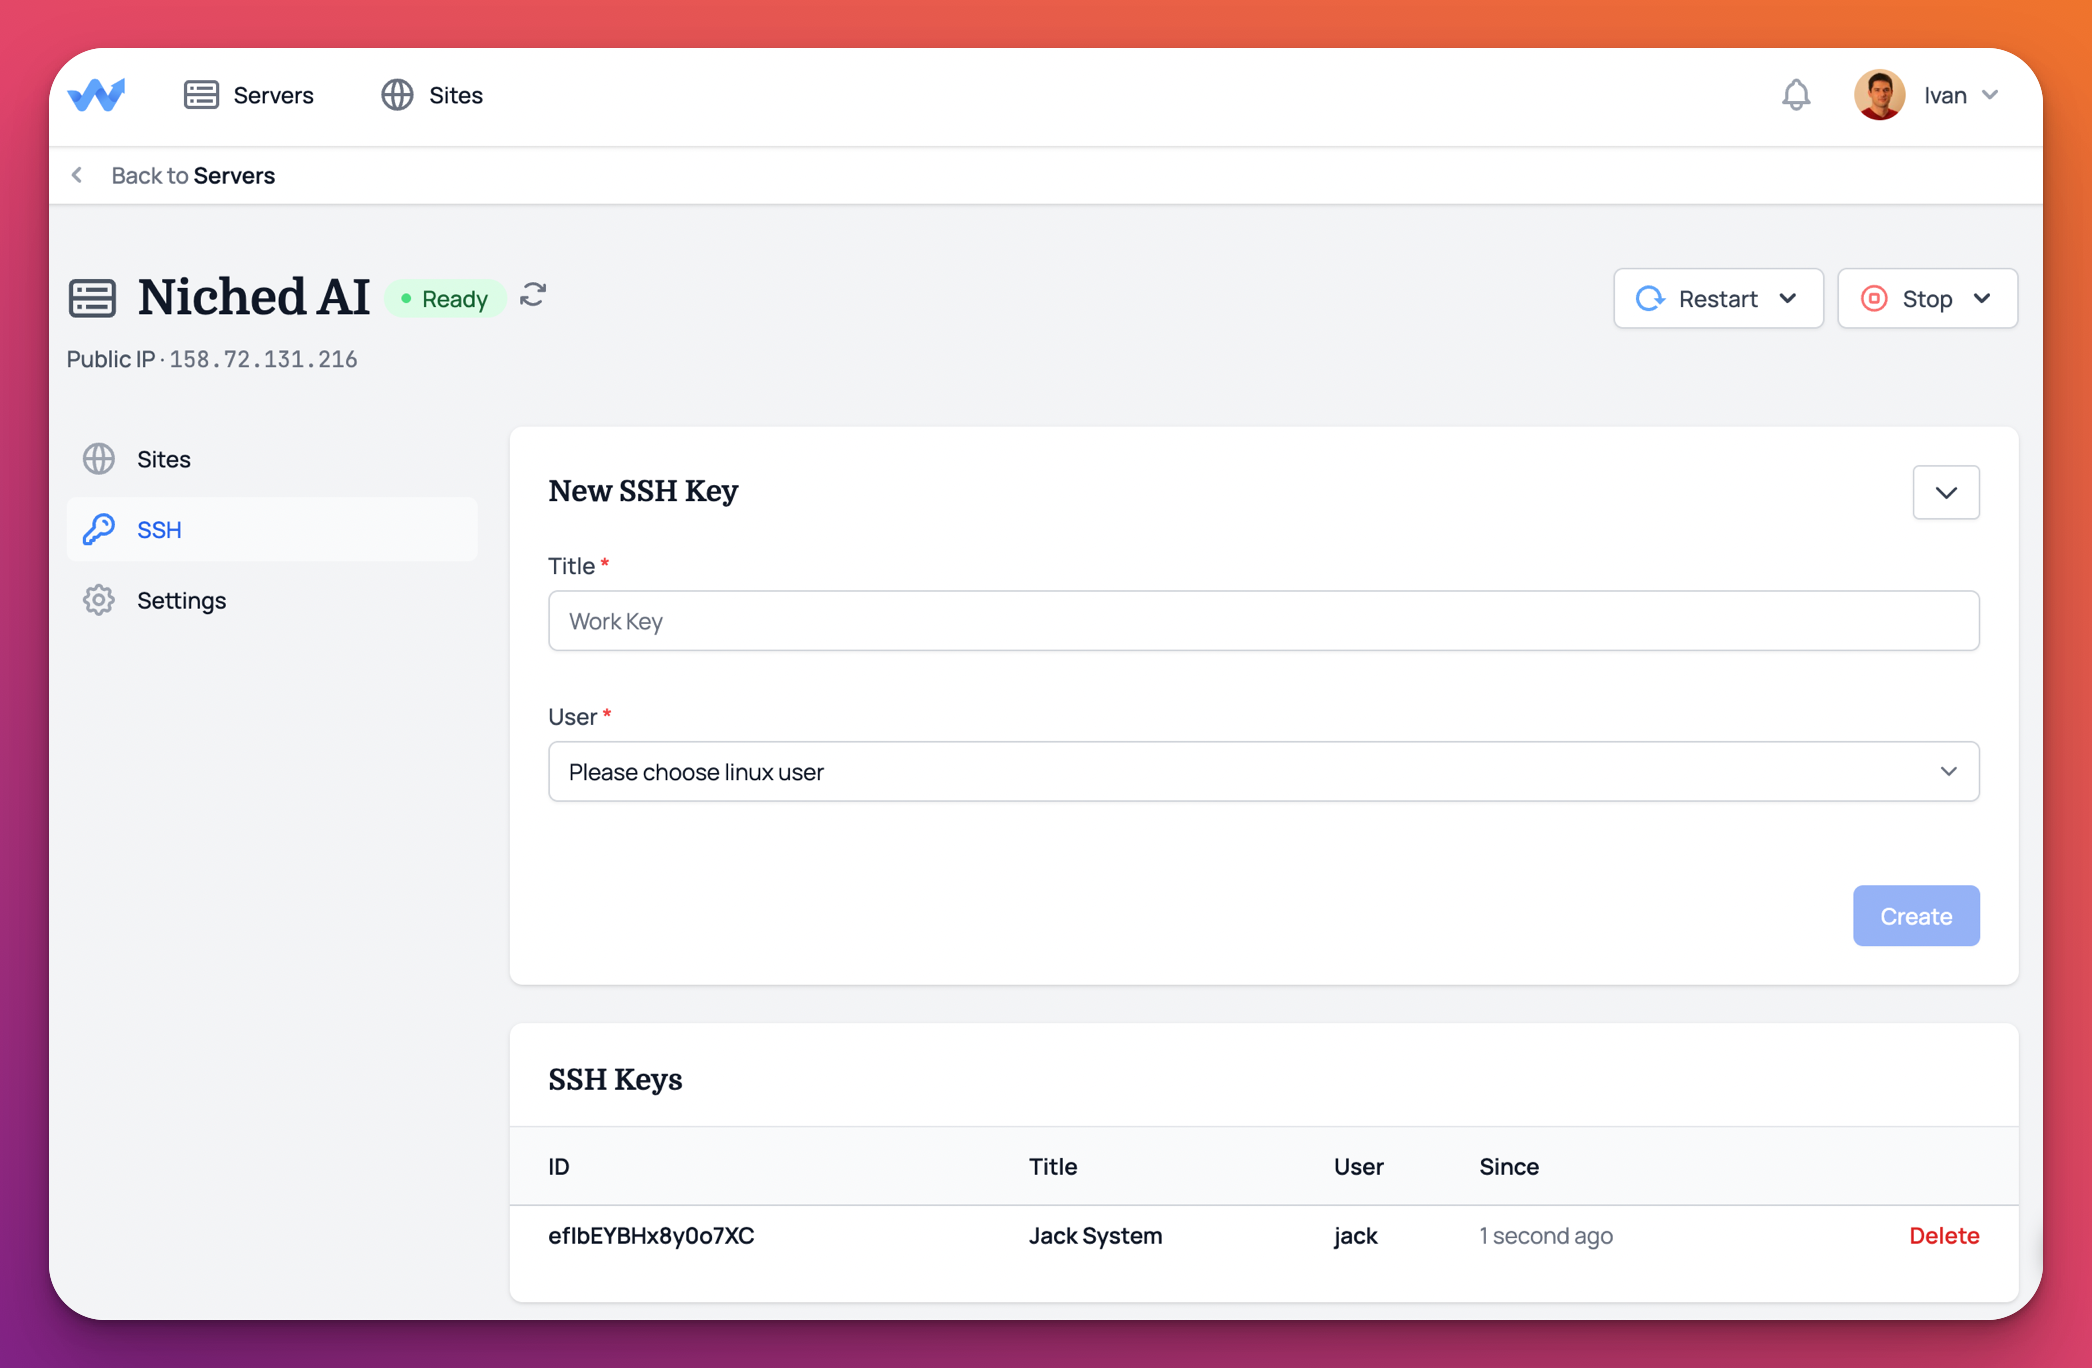Delete the Jack System SSH key
The image size is (2092, 1368).
tap(1944, 1235)
